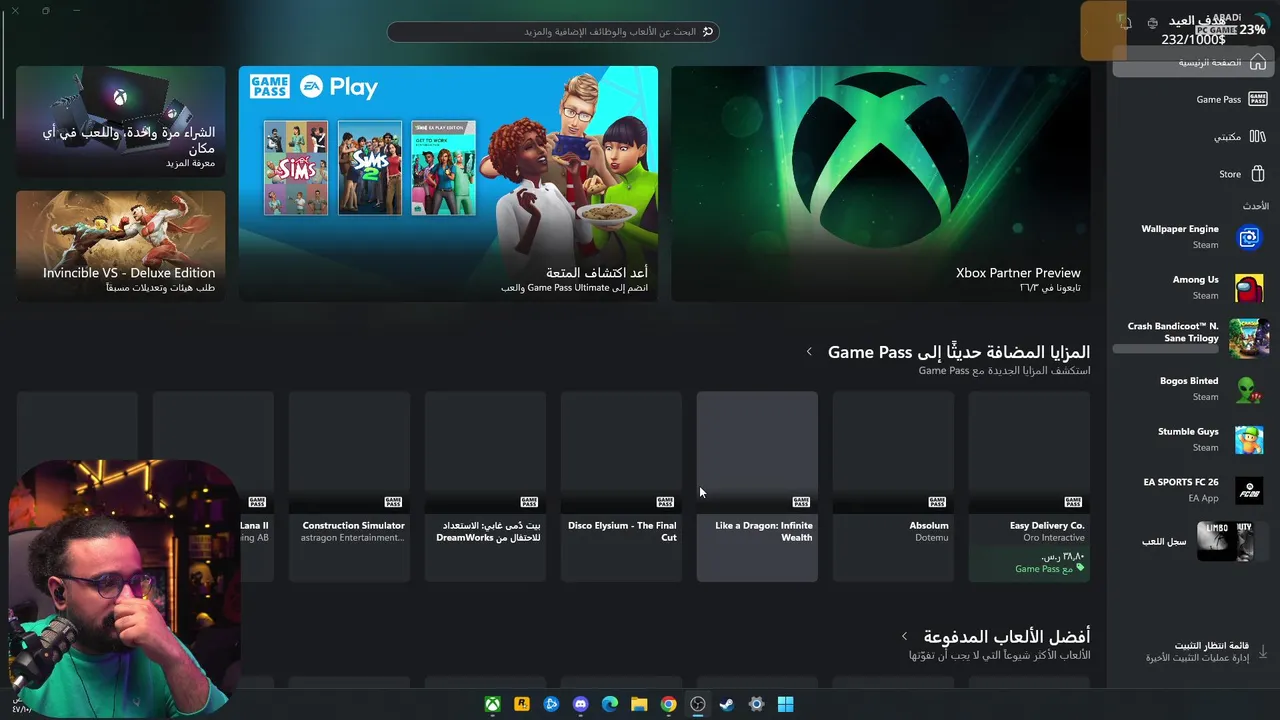Open the Battle.net taskbar icon
The image size is (1280, 720).
point(551,704)
